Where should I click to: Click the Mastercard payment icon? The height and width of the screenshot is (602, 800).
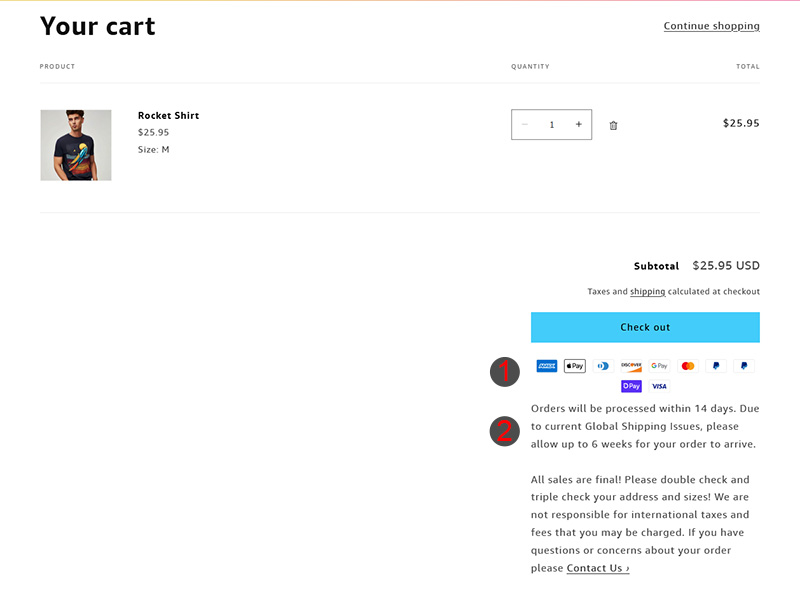687,365
